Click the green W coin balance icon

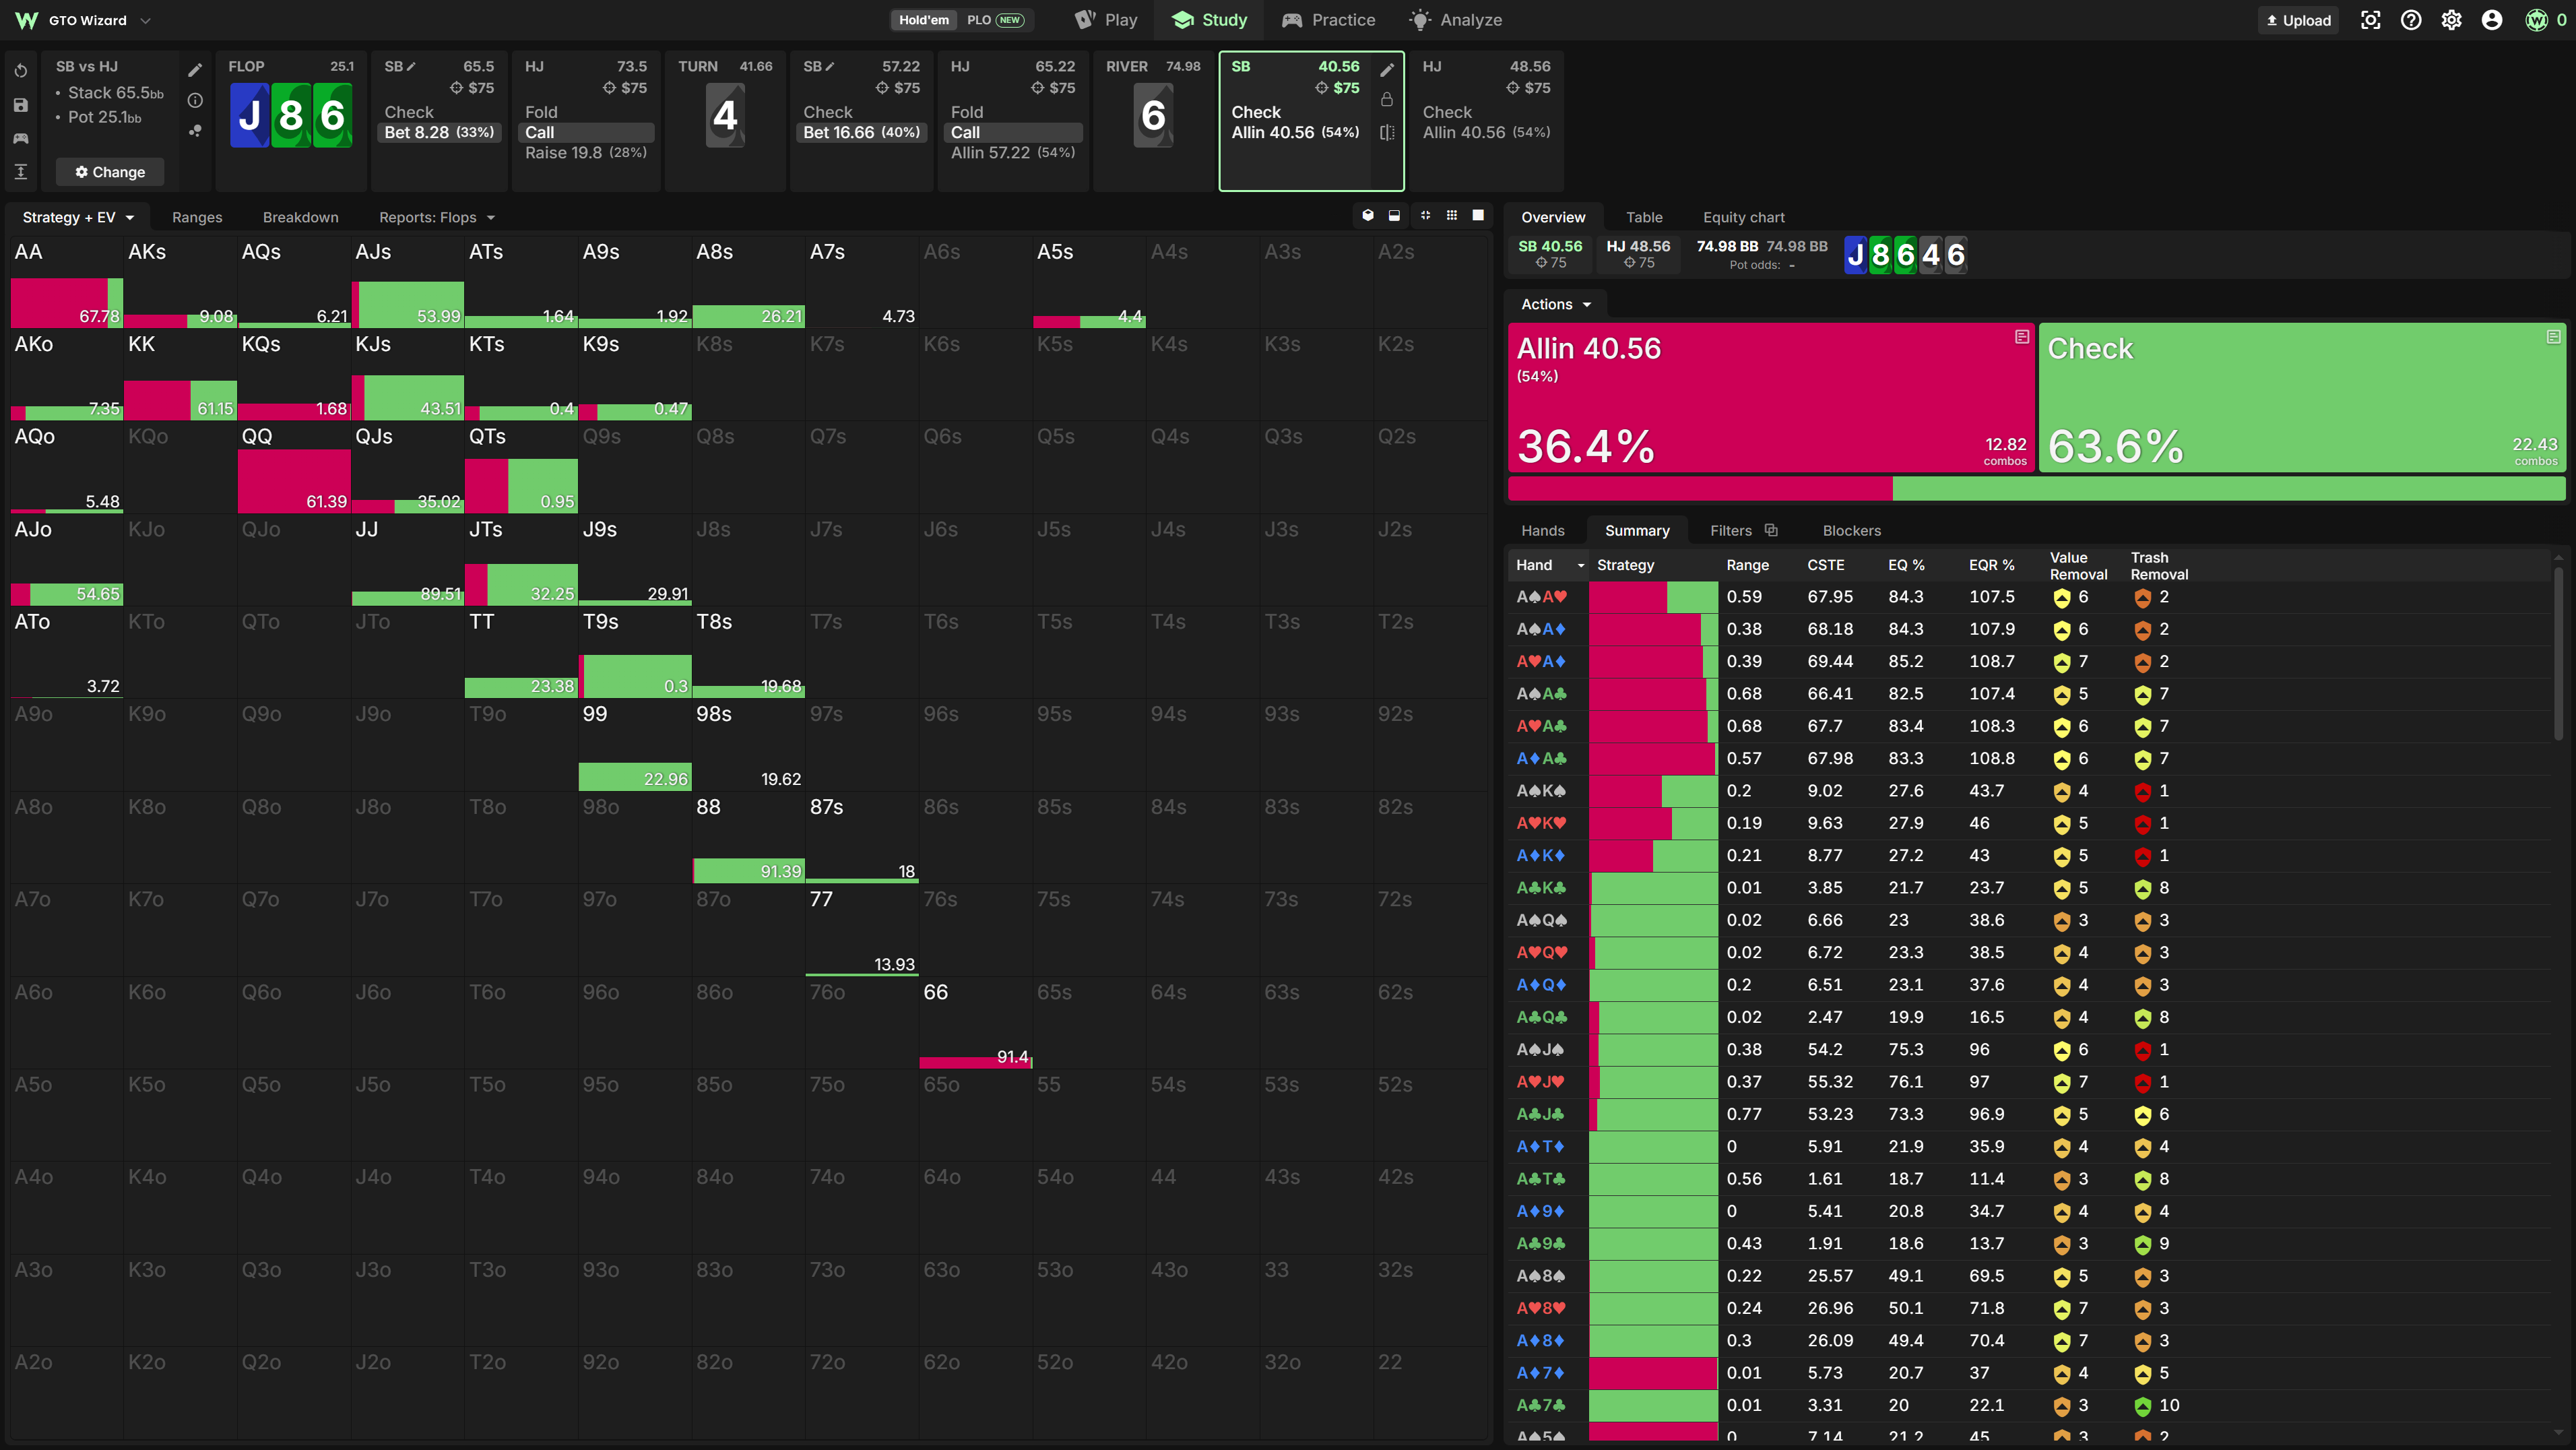2536,20
